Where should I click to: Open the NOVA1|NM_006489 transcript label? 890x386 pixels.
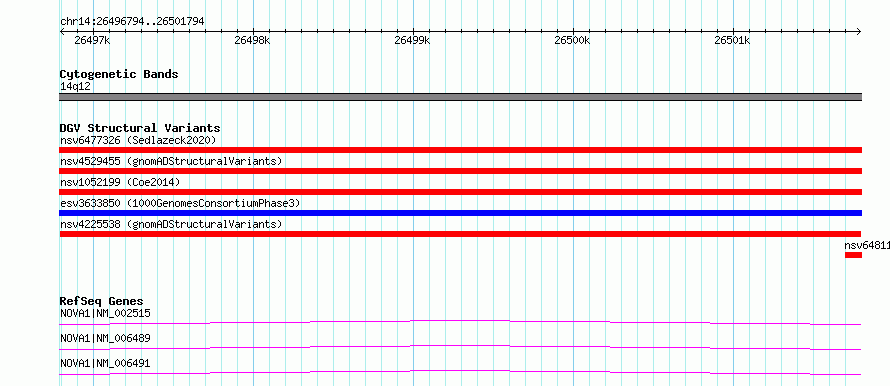pos(105,338)
